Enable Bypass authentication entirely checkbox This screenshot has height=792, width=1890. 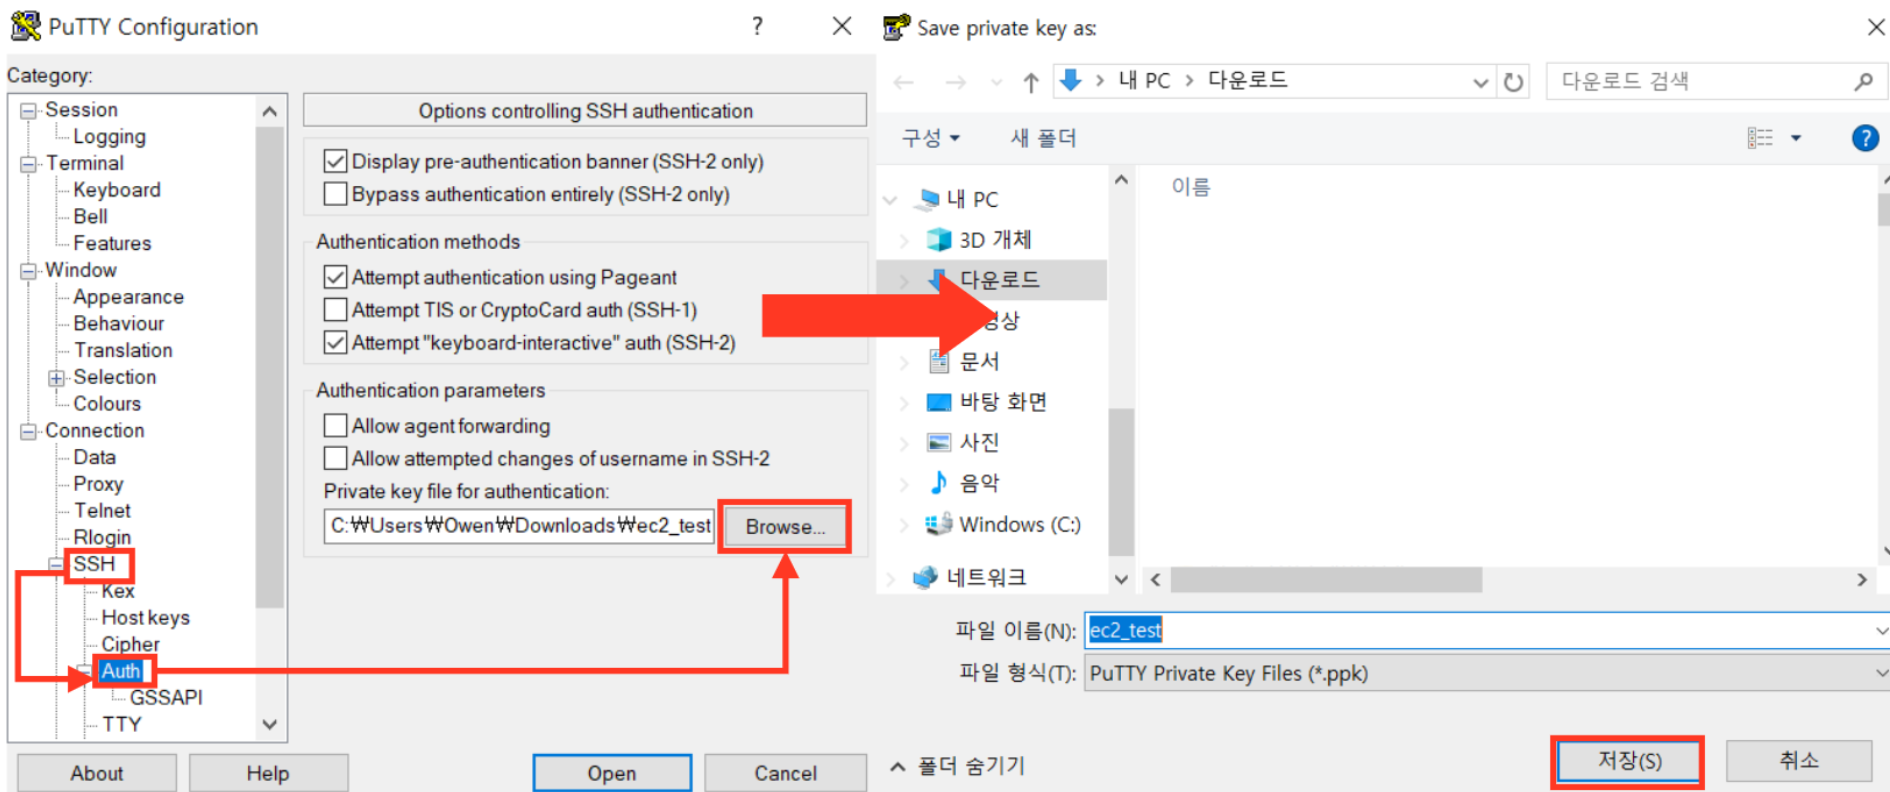335,194
